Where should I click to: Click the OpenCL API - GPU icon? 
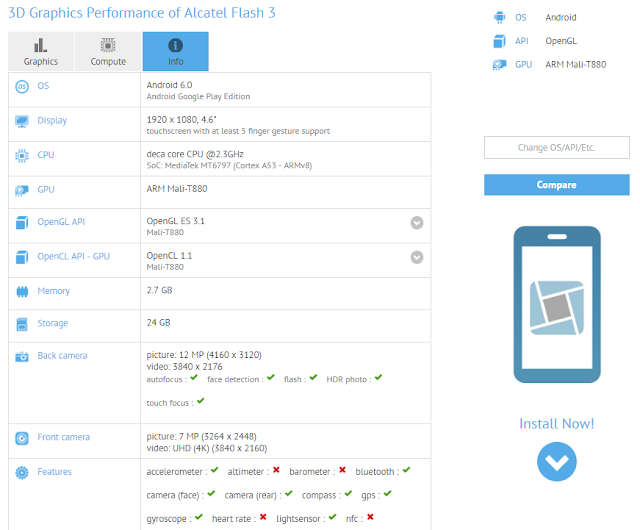click(22, 257)
